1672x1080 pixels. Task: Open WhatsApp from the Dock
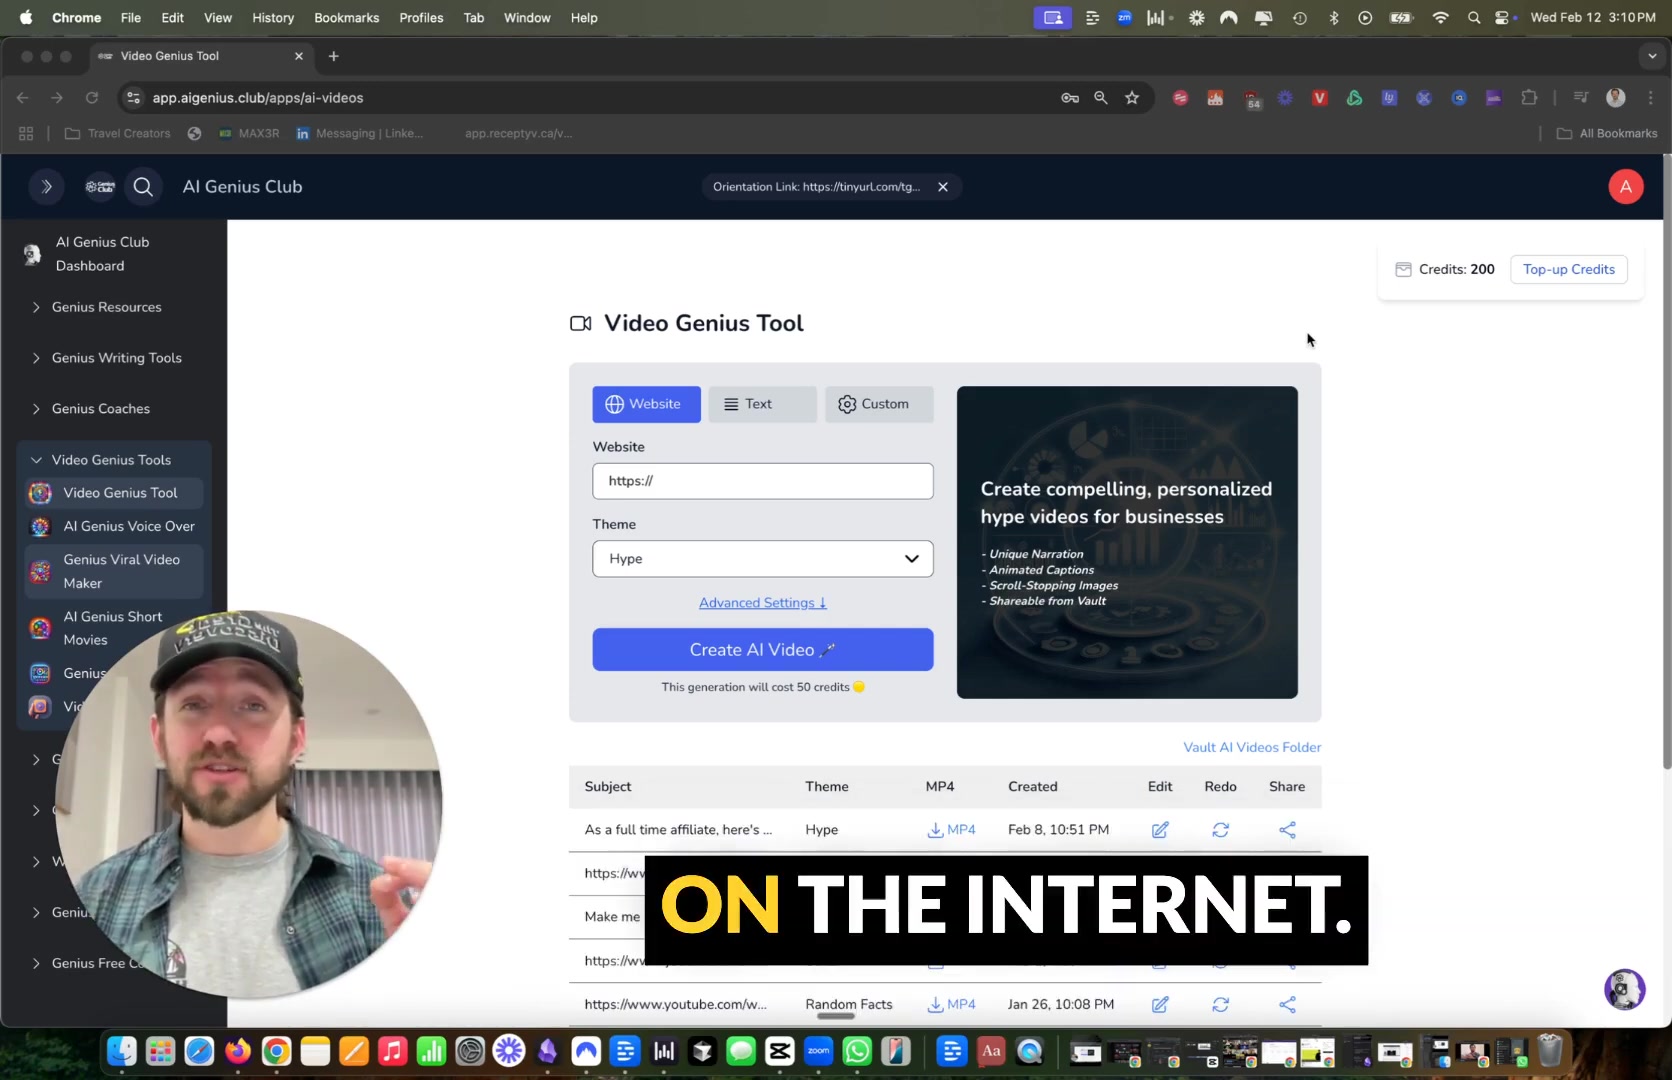[857, 1051]
